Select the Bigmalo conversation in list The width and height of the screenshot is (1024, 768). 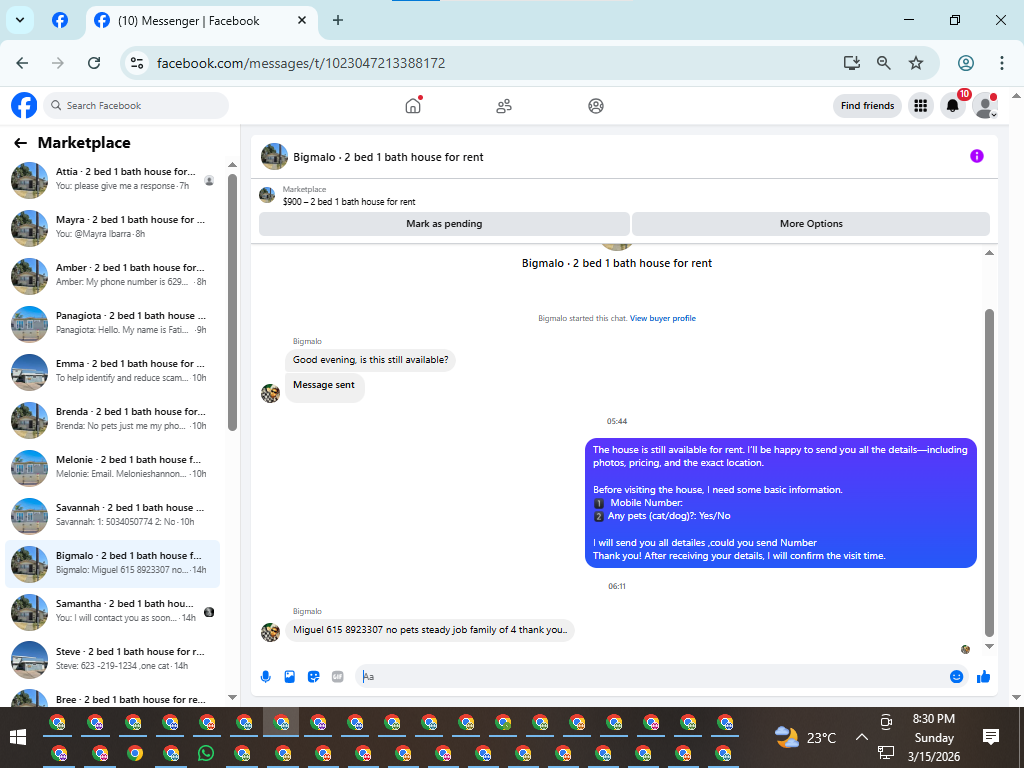[x=112, y=564]
